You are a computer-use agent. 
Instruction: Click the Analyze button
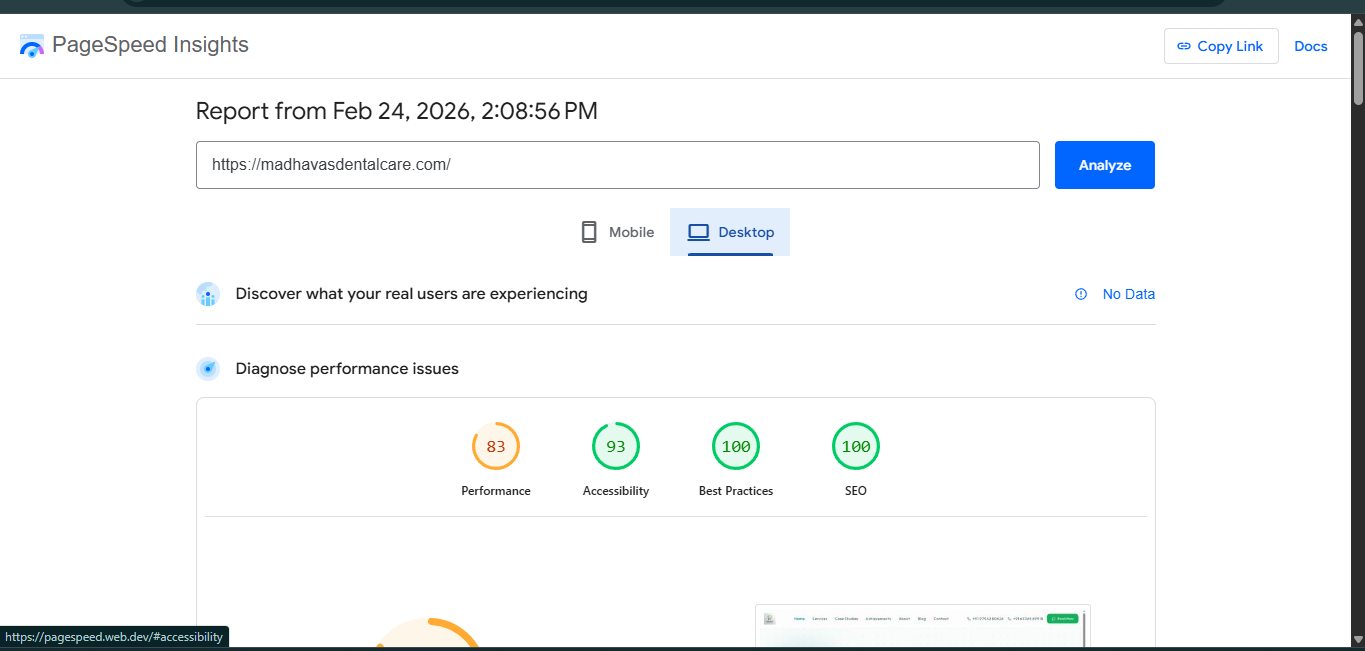click(1105, 165)
